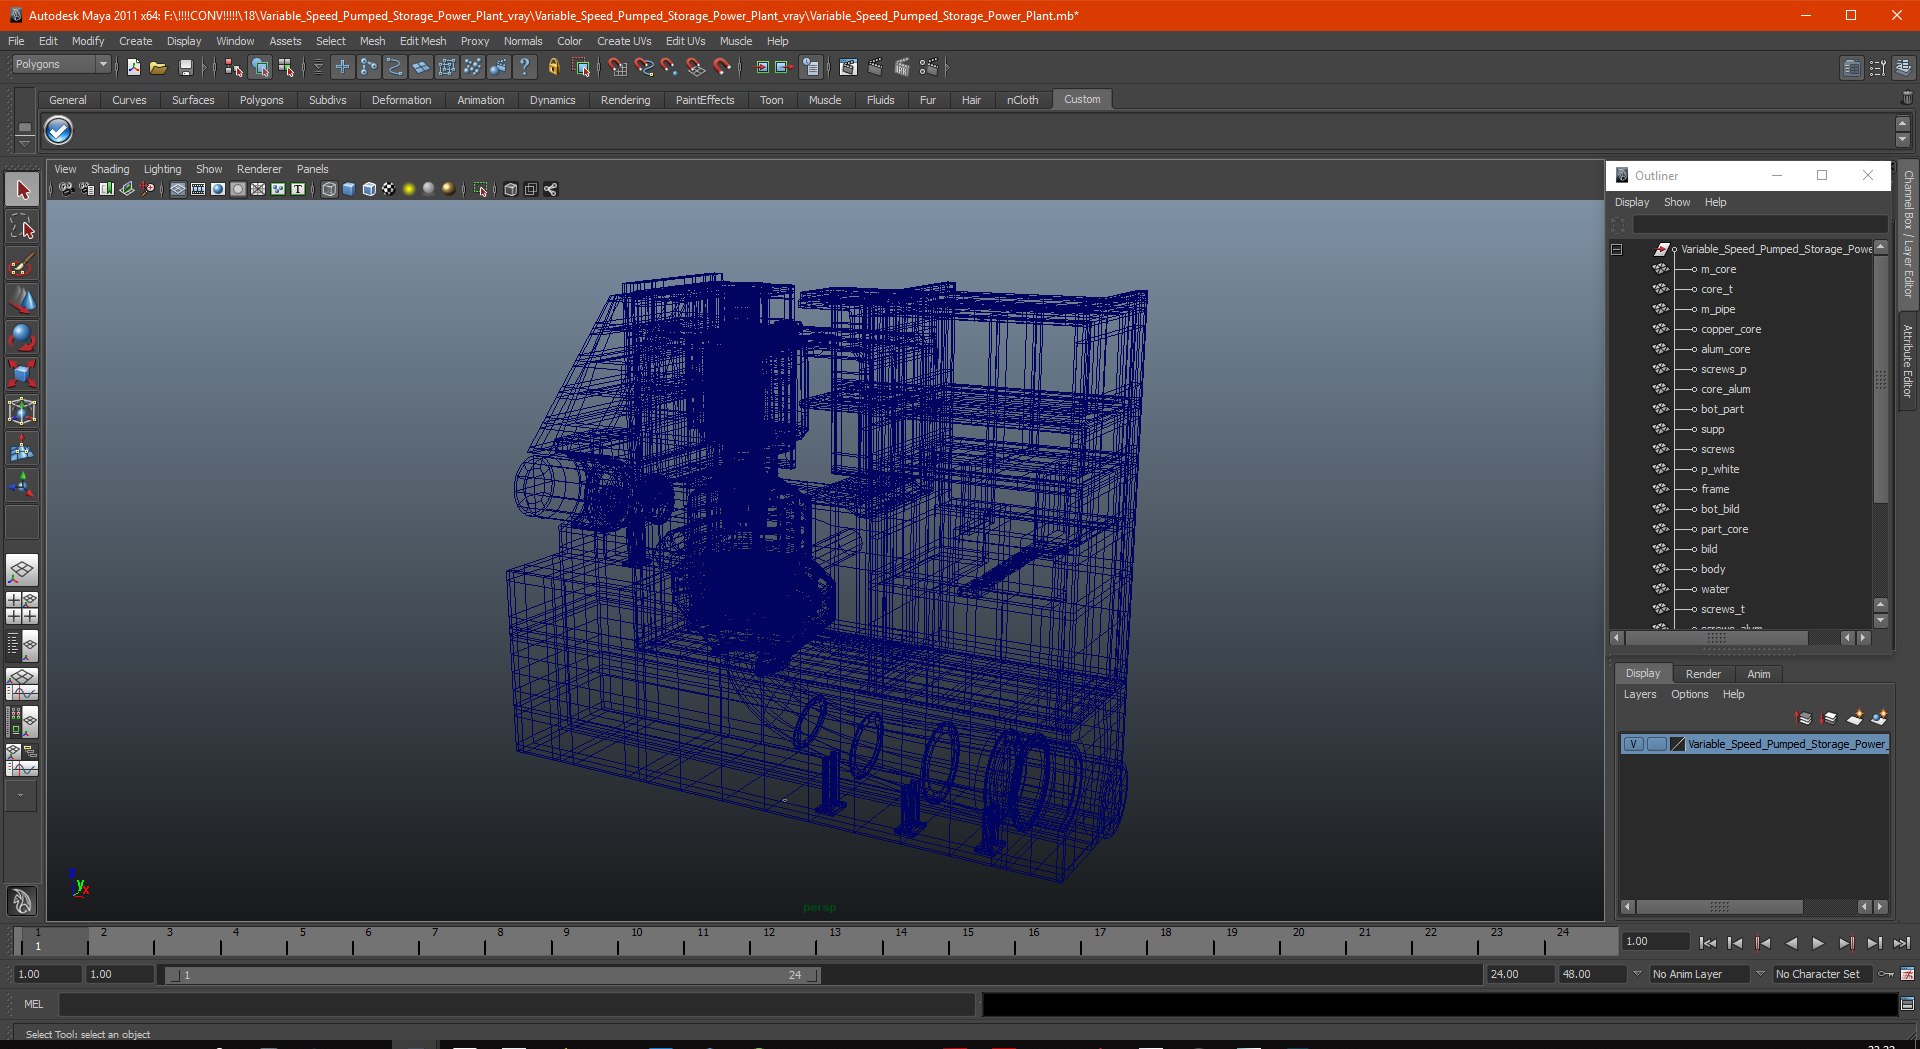Activate the Paint Selection tool
This screenshot has height=1049, width=1920.
coord(22,265)
